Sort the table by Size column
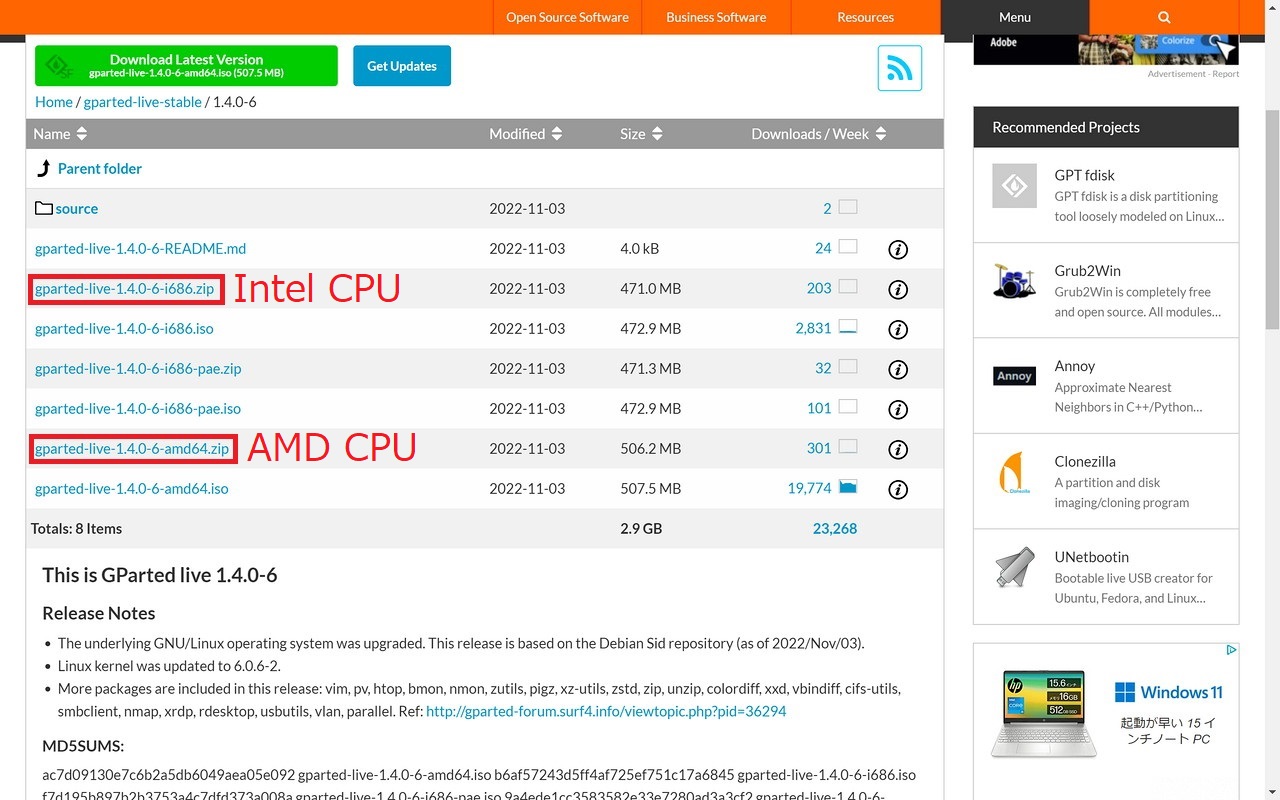The image size is (1280, 800). pyautogui.click(x=641, y=134)
